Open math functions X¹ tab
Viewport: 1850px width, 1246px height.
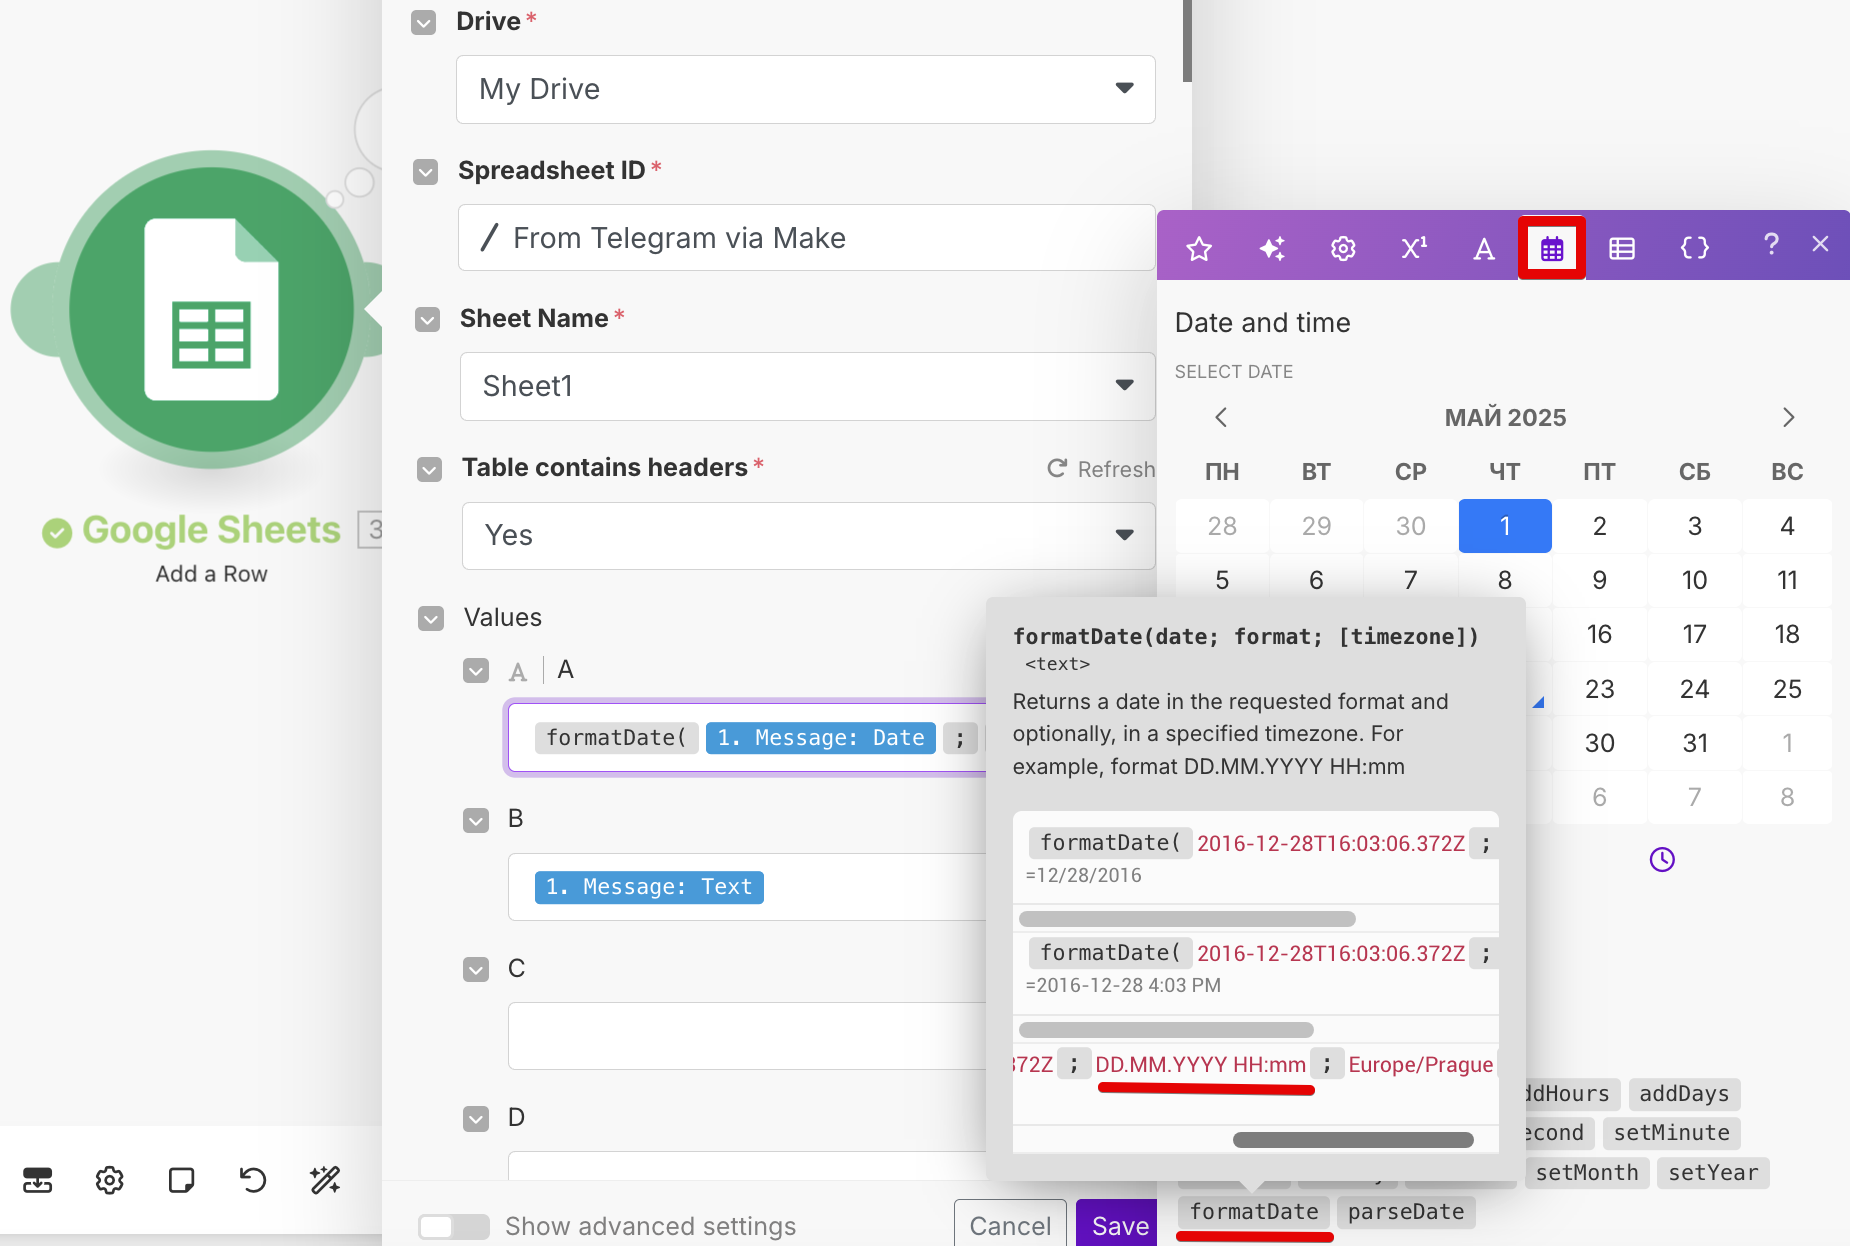(x=1413, y=248)
